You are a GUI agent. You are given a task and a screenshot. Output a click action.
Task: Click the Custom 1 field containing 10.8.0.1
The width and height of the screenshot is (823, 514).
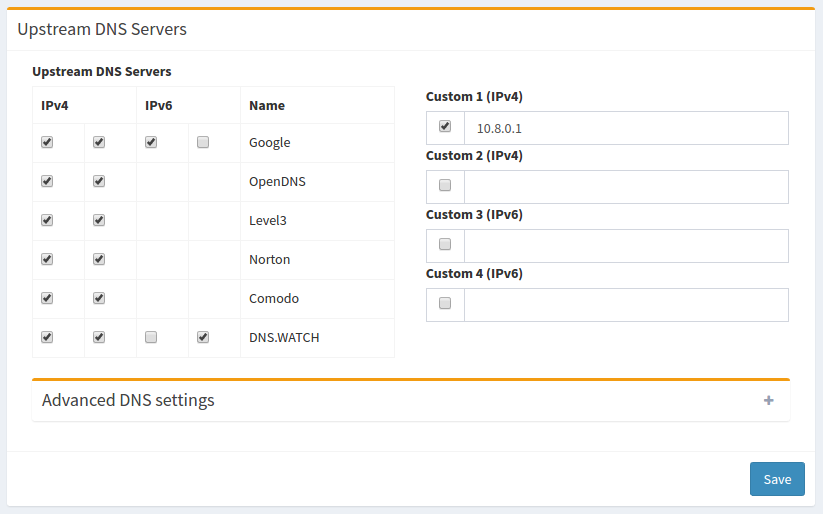coord(626,128)
